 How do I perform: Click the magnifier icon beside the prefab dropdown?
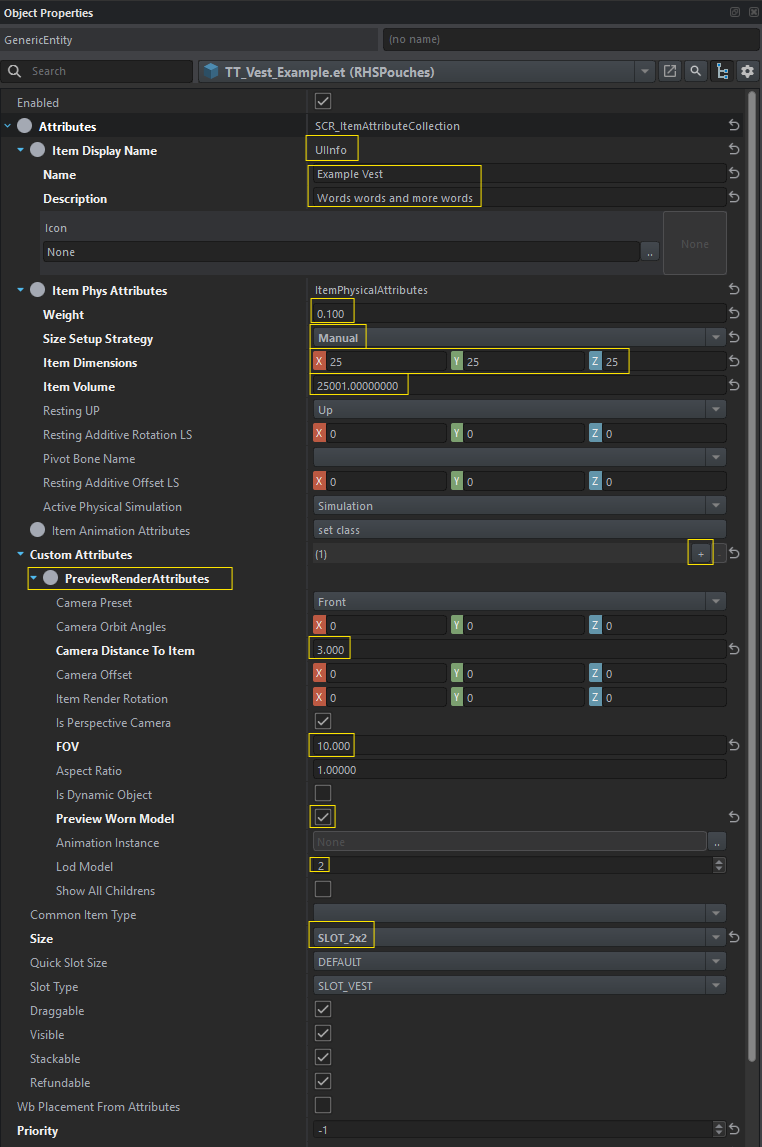click(x=695, y=71)
